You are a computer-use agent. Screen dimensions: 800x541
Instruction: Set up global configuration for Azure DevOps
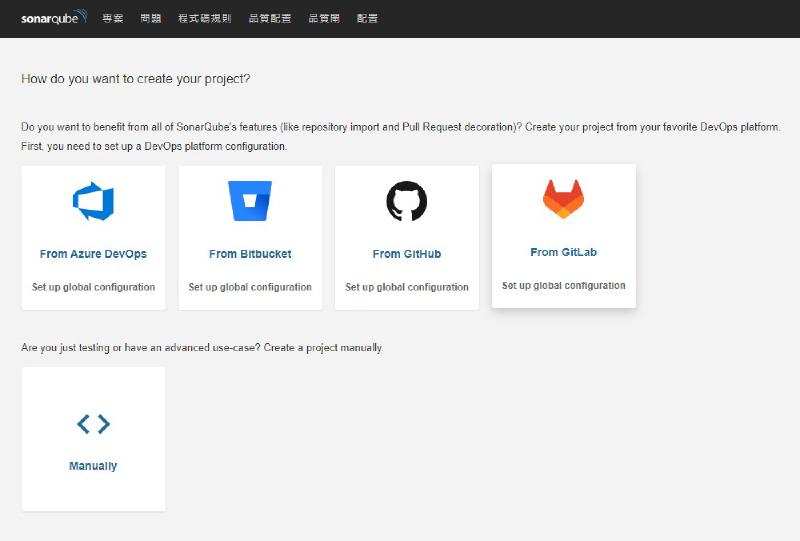click(x=93, y=287)
